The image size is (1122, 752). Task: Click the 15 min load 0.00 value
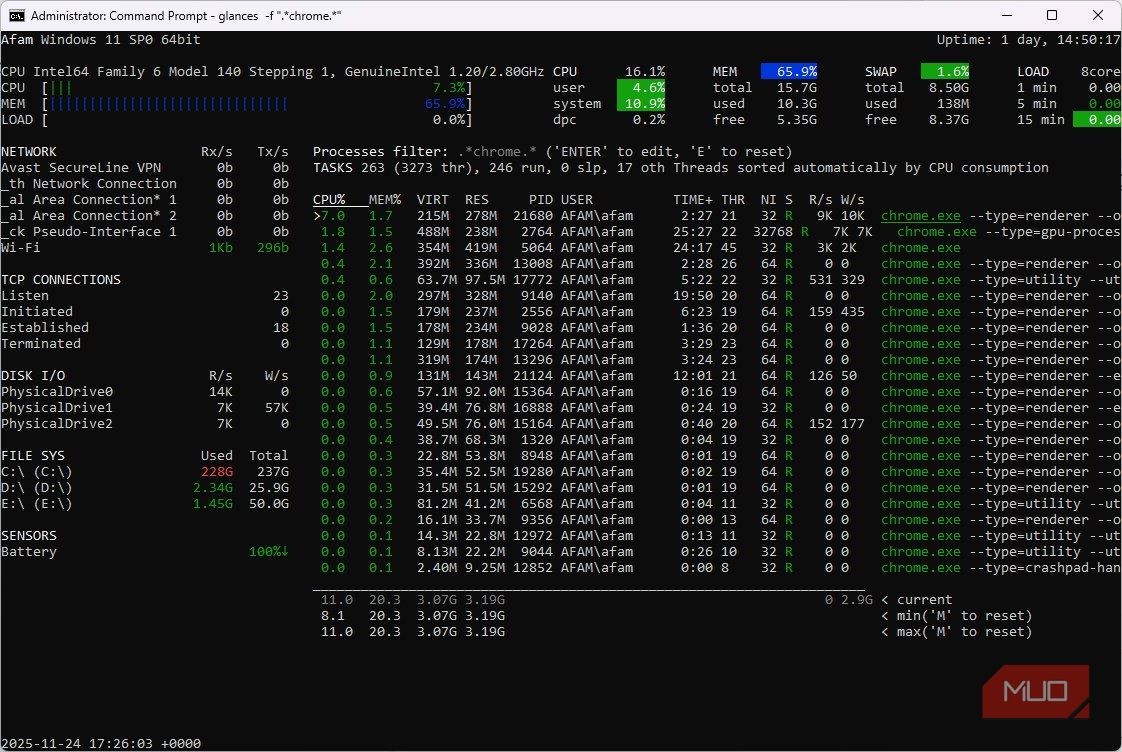pyautogui.click(x=1097, y=119)
